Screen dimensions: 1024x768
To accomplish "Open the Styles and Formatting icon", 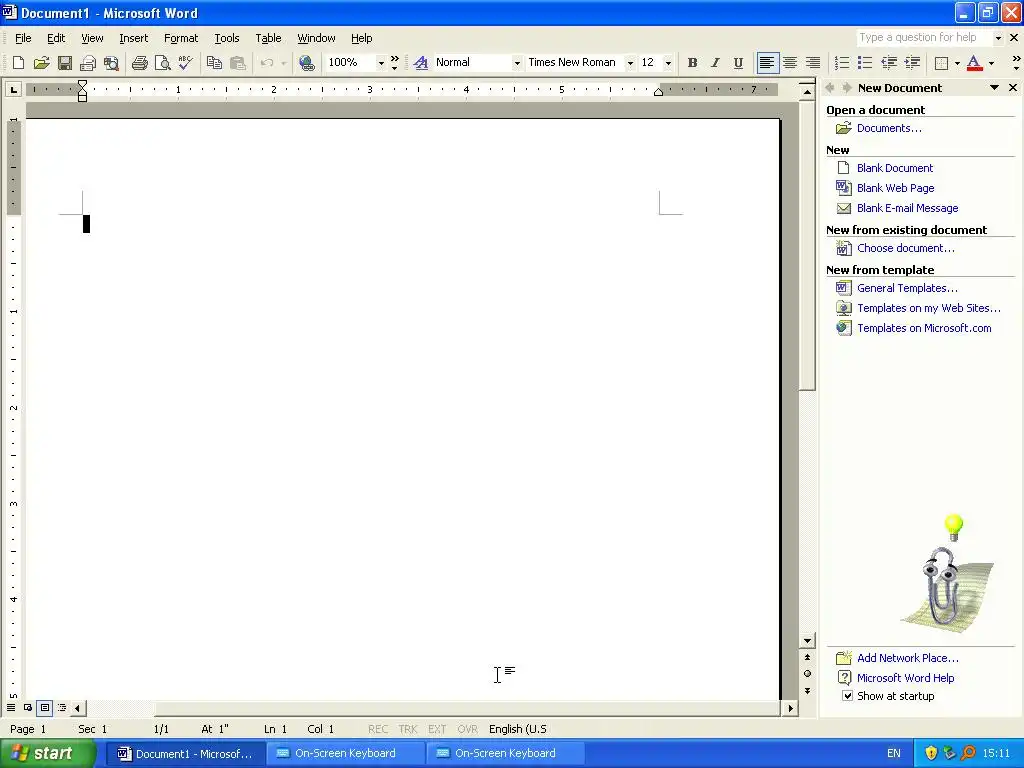I will click(421, 63).
